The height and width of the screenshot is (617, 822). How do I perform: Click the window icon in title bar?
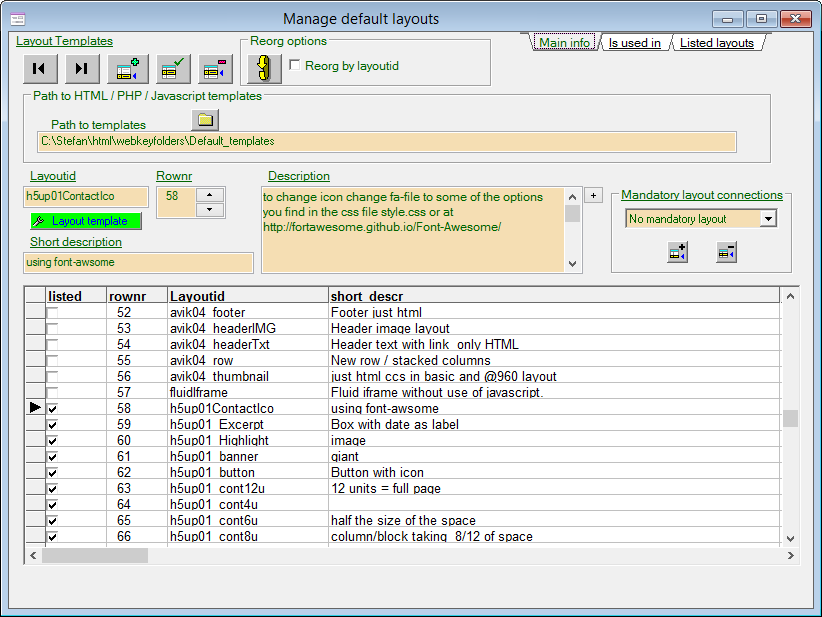pyautogui.click(x=18, y=19)
